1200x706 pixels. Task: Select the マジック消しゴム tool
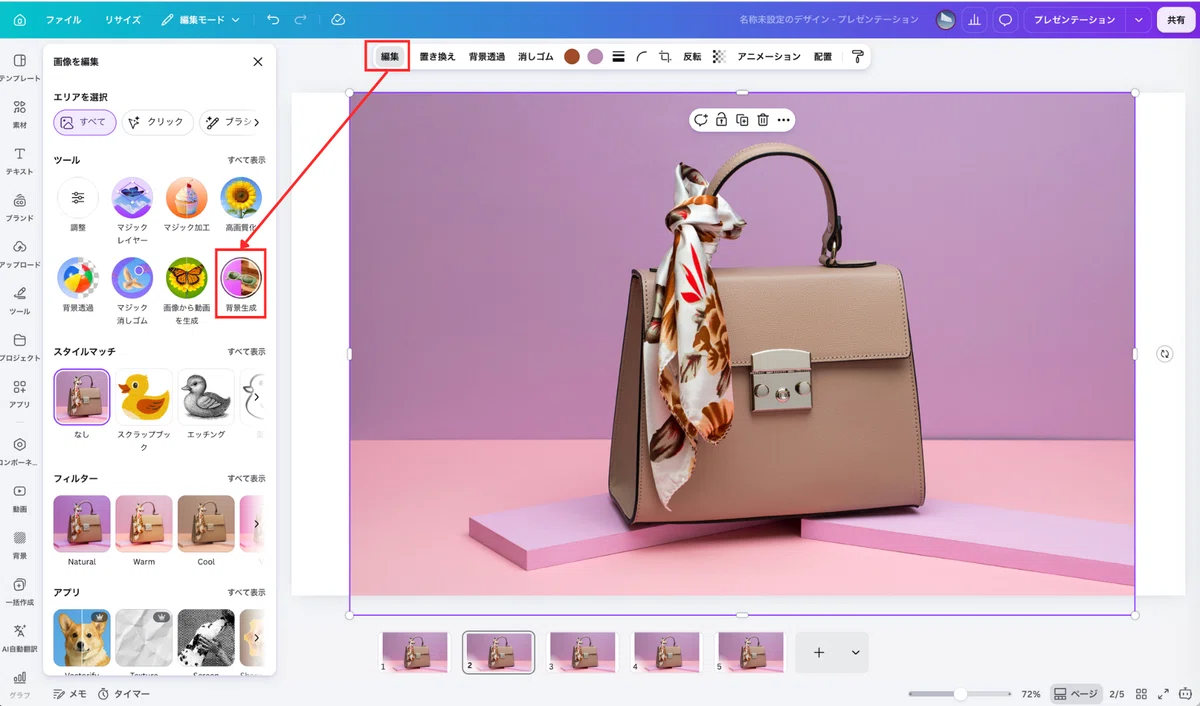(x=132, y=291)
